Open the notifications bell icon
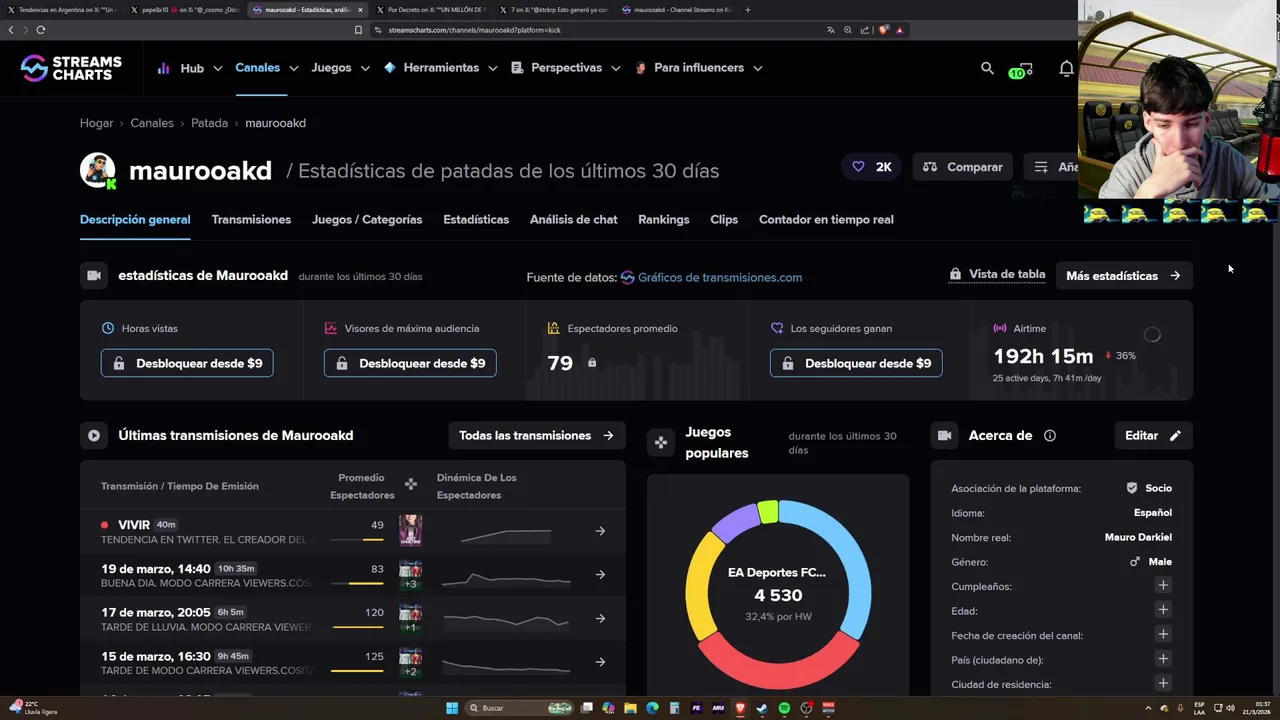1280x720 pixels. (1066, 68)
